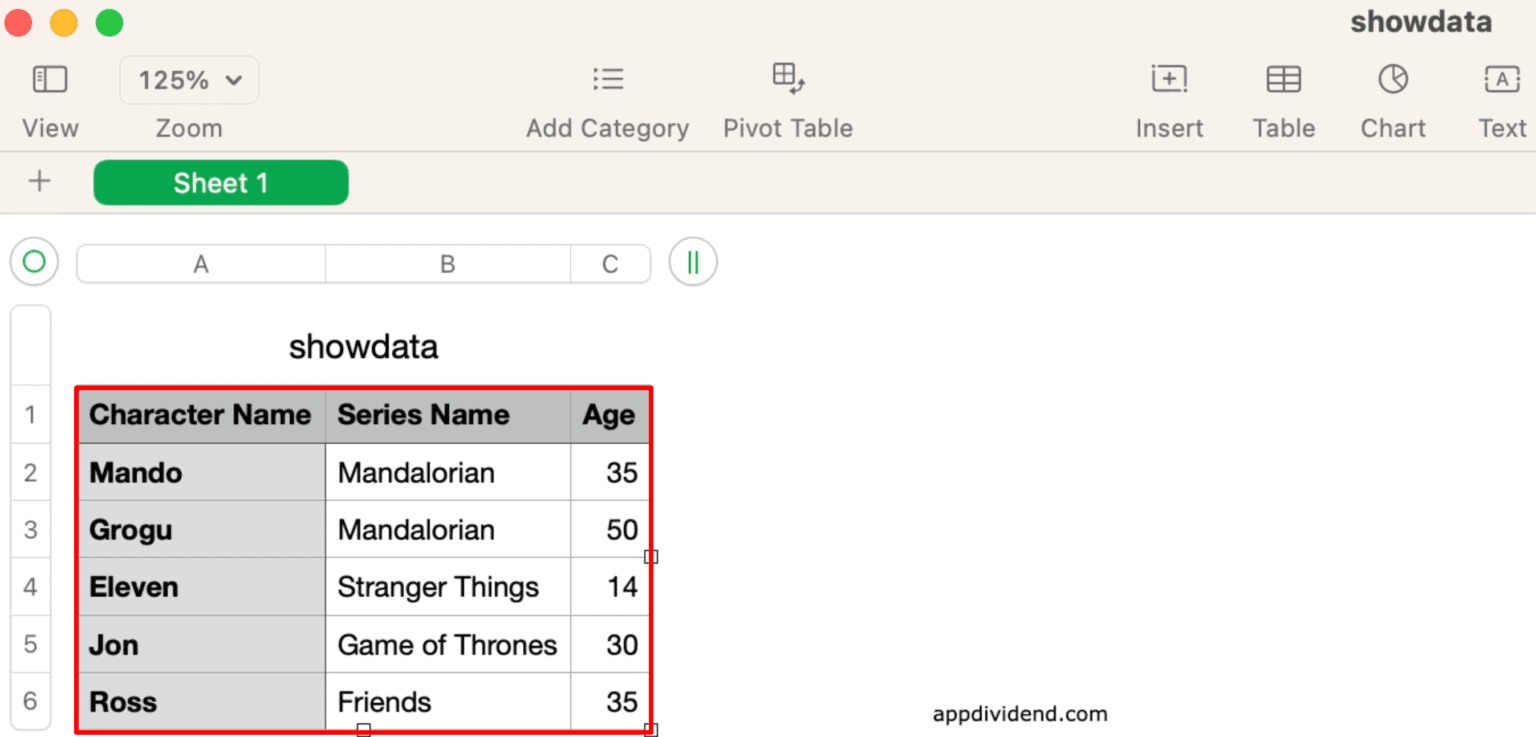Screen dimensions: 1536x737
Task: Open the Zoom level dropdown
Action: pos(189,79)
